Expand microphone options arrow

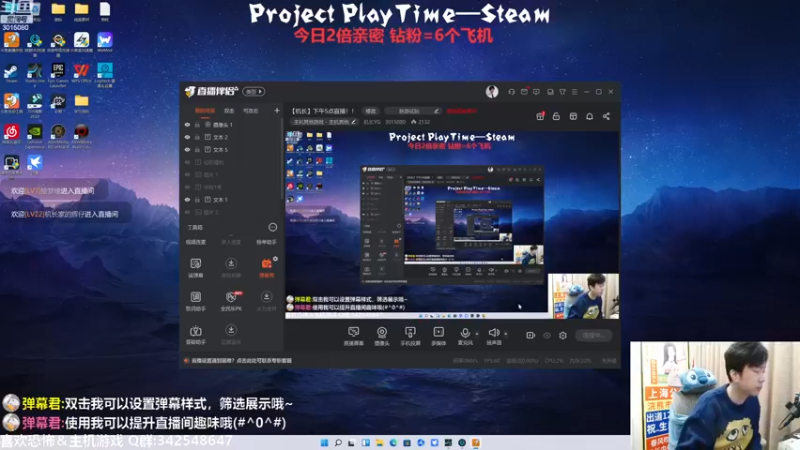(477, 334)
